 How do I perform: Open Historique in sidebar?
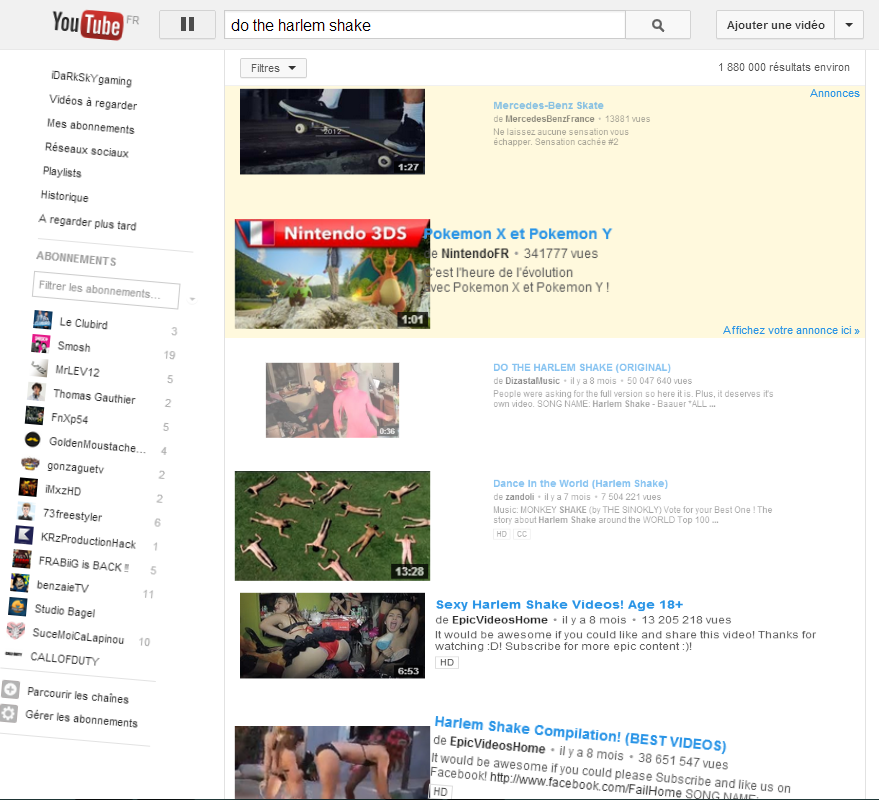pyautogui.click(x=64, y=196)
